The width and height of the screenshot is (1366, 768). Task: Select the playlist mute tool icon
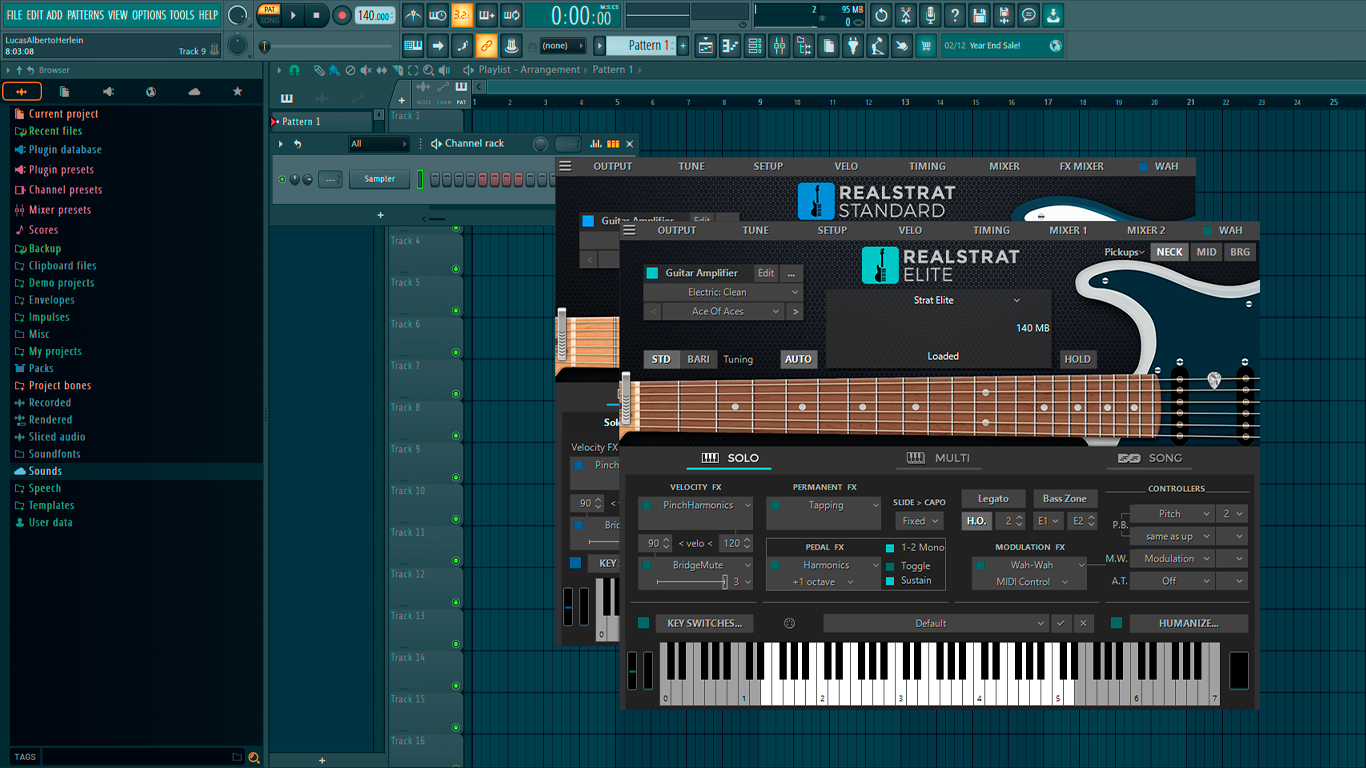365,70
